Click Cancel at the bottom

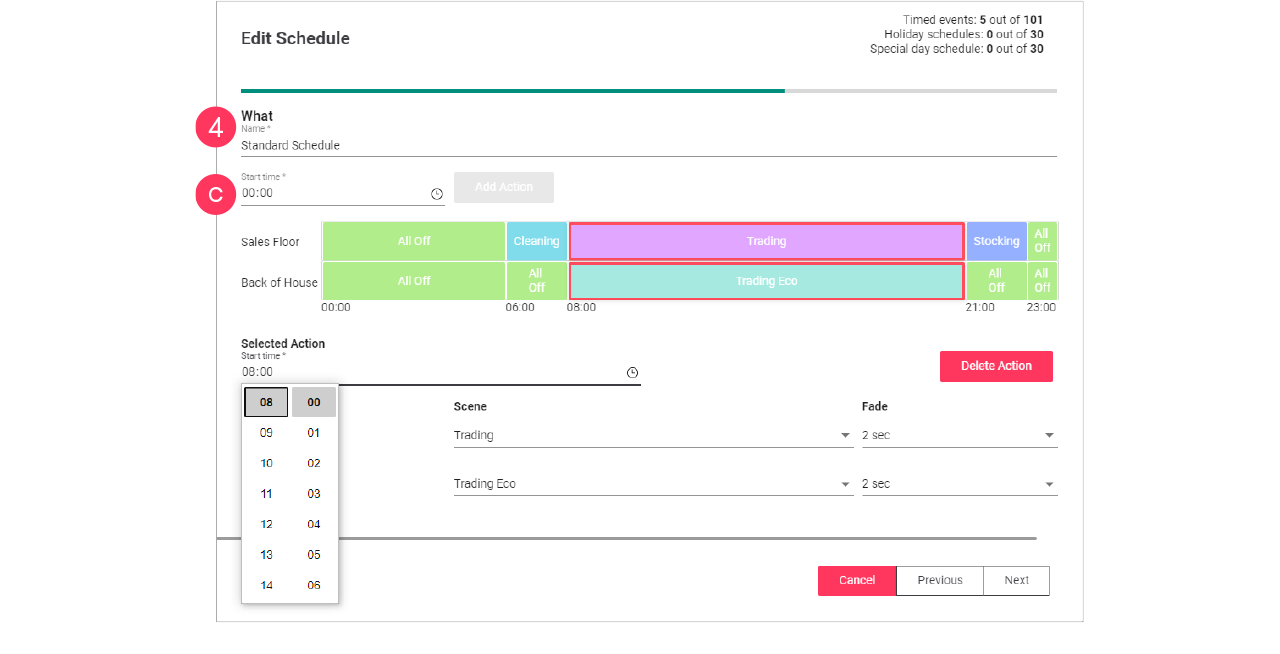857,580
